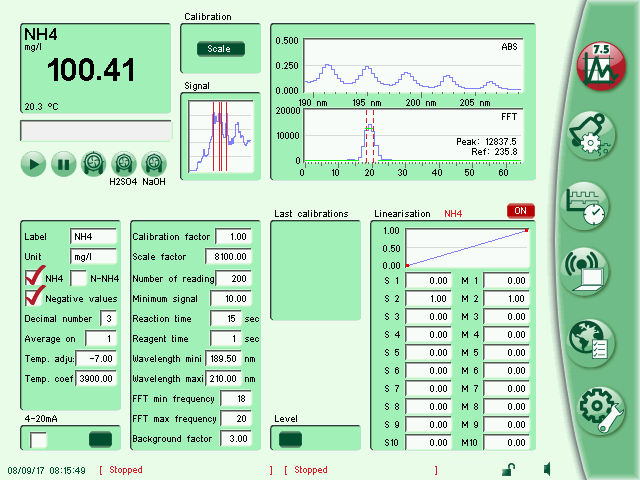Activate the NaOH pump icon
Image resolution: width=640 pixels, height=480 pixels.
click(x=154, y=163)
